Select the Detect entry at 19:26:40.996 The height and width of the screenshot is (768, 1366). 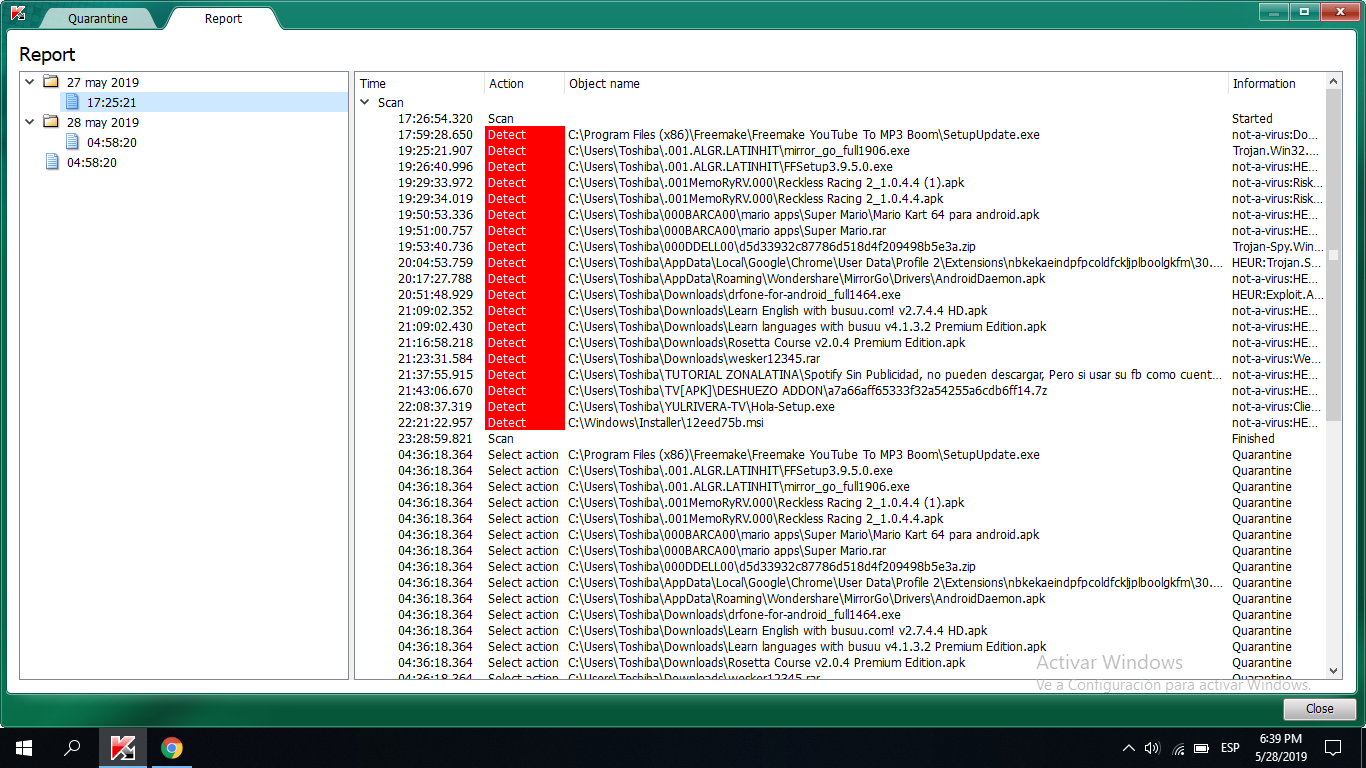[842, 166]
